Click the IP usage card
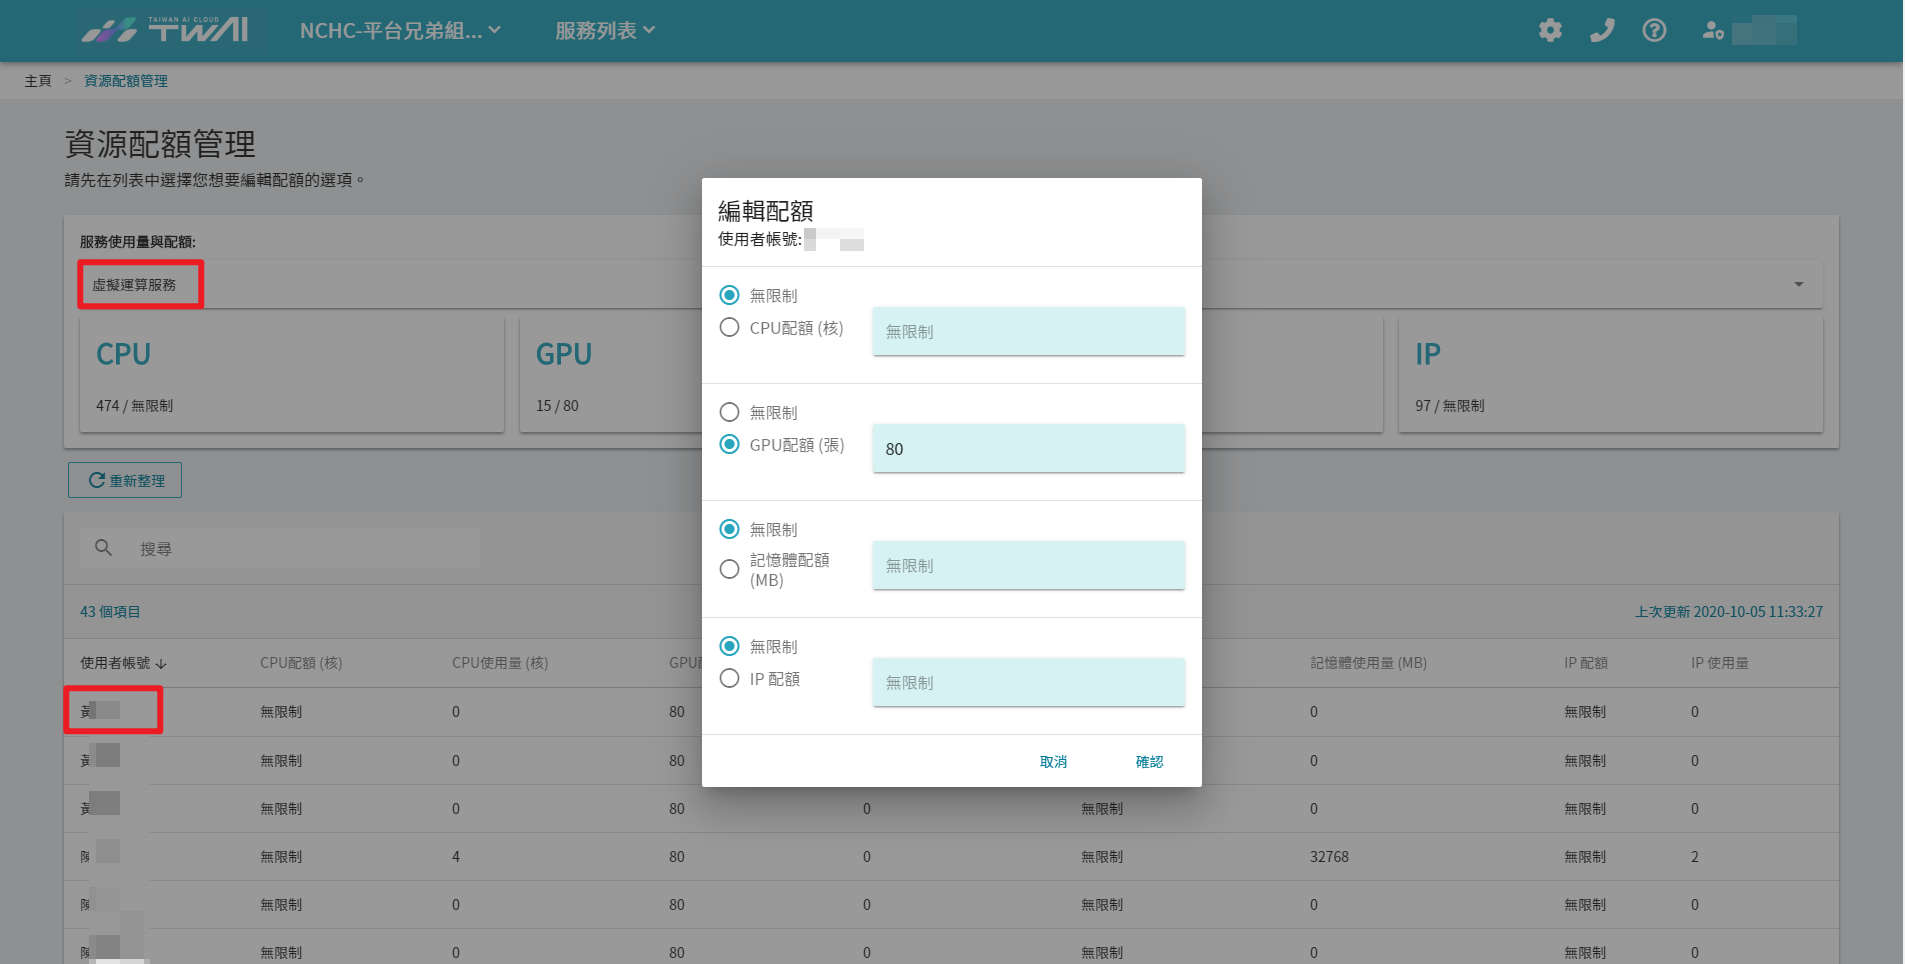 tap(1611, 375)
